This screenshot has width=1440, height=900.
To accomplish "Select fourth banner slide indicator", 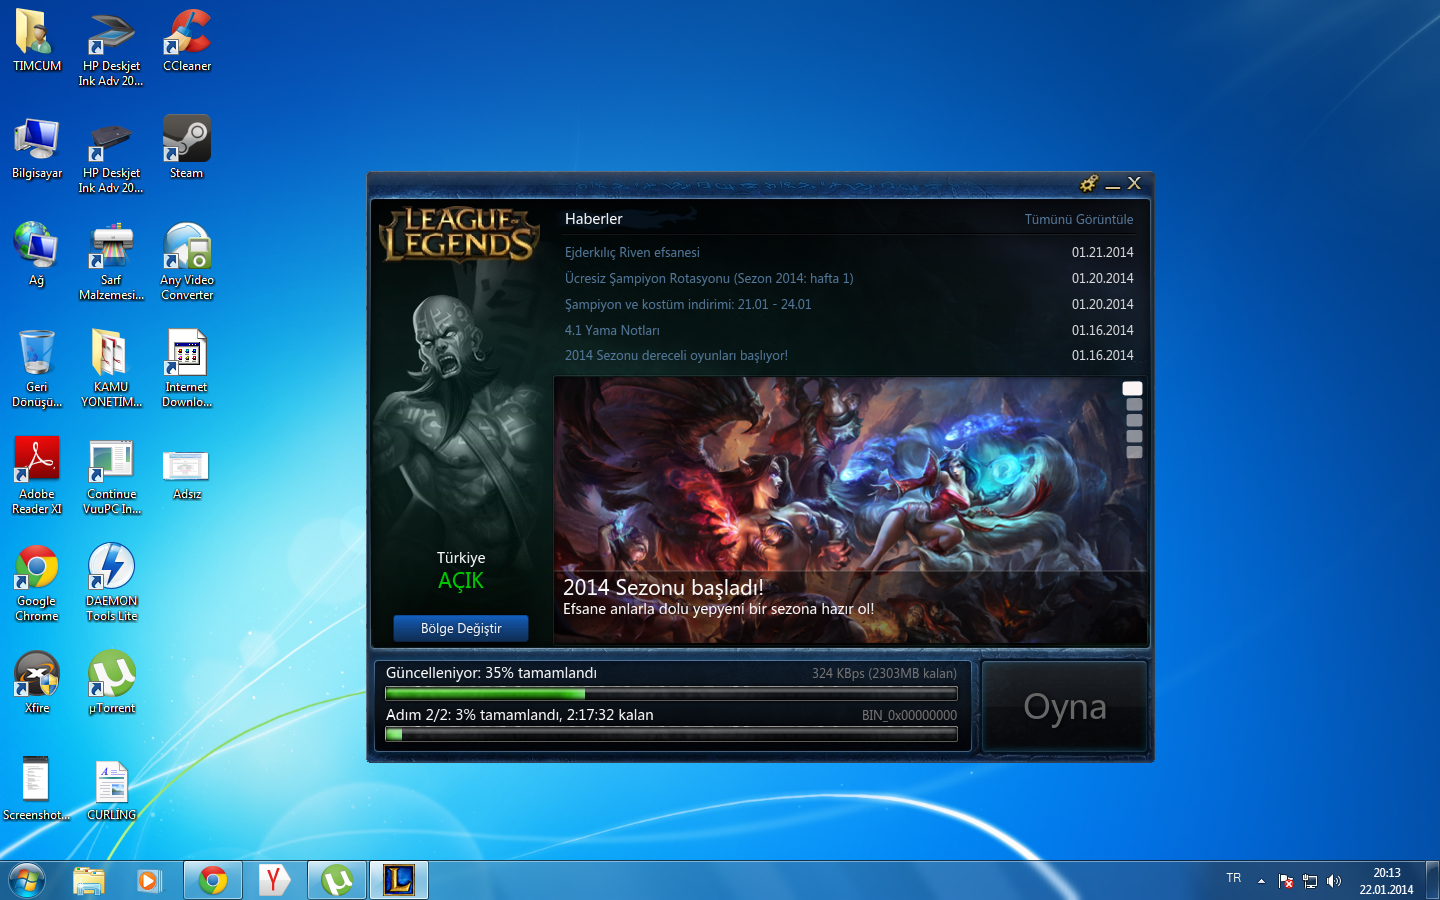I will pos(1134,436).
